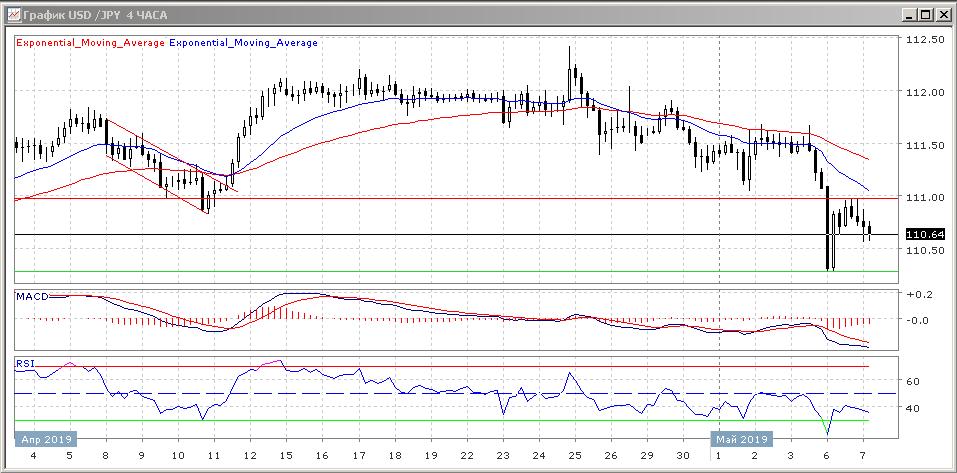
Task: Click the current price tag 110.64
Action: click(x=925, y=234)
